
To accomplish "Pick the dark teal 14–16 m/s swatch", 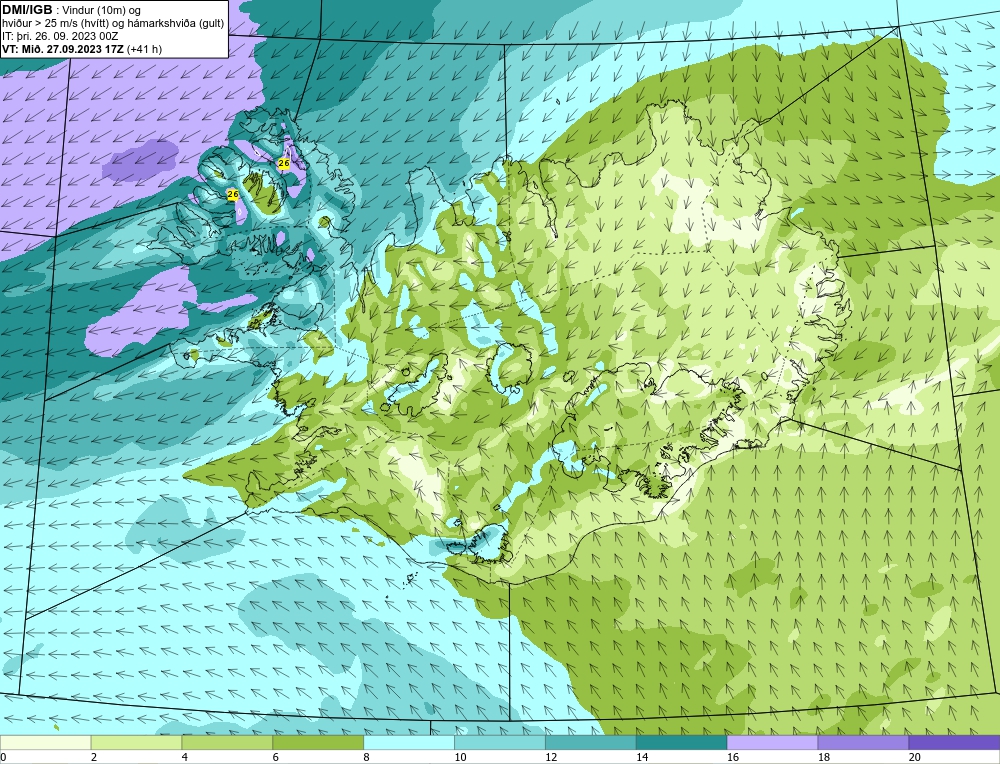I will (x=681, y=742).
